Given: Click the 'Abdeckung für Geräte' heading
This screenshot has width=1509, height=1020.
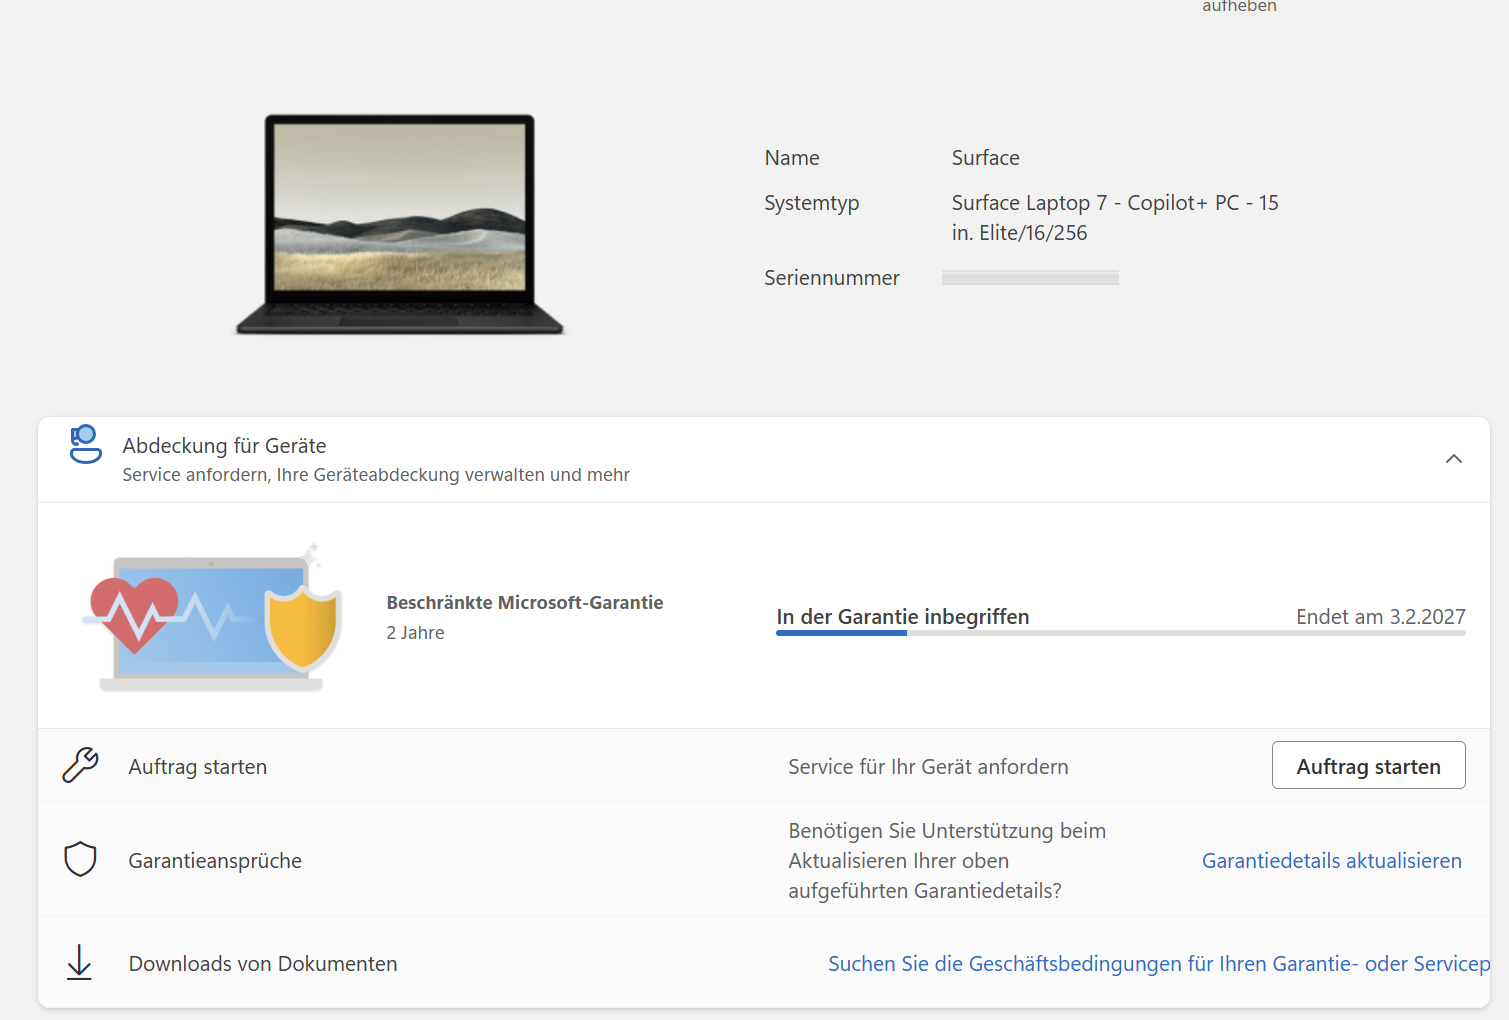Looking at the screenshot, I should click(224, 446).
